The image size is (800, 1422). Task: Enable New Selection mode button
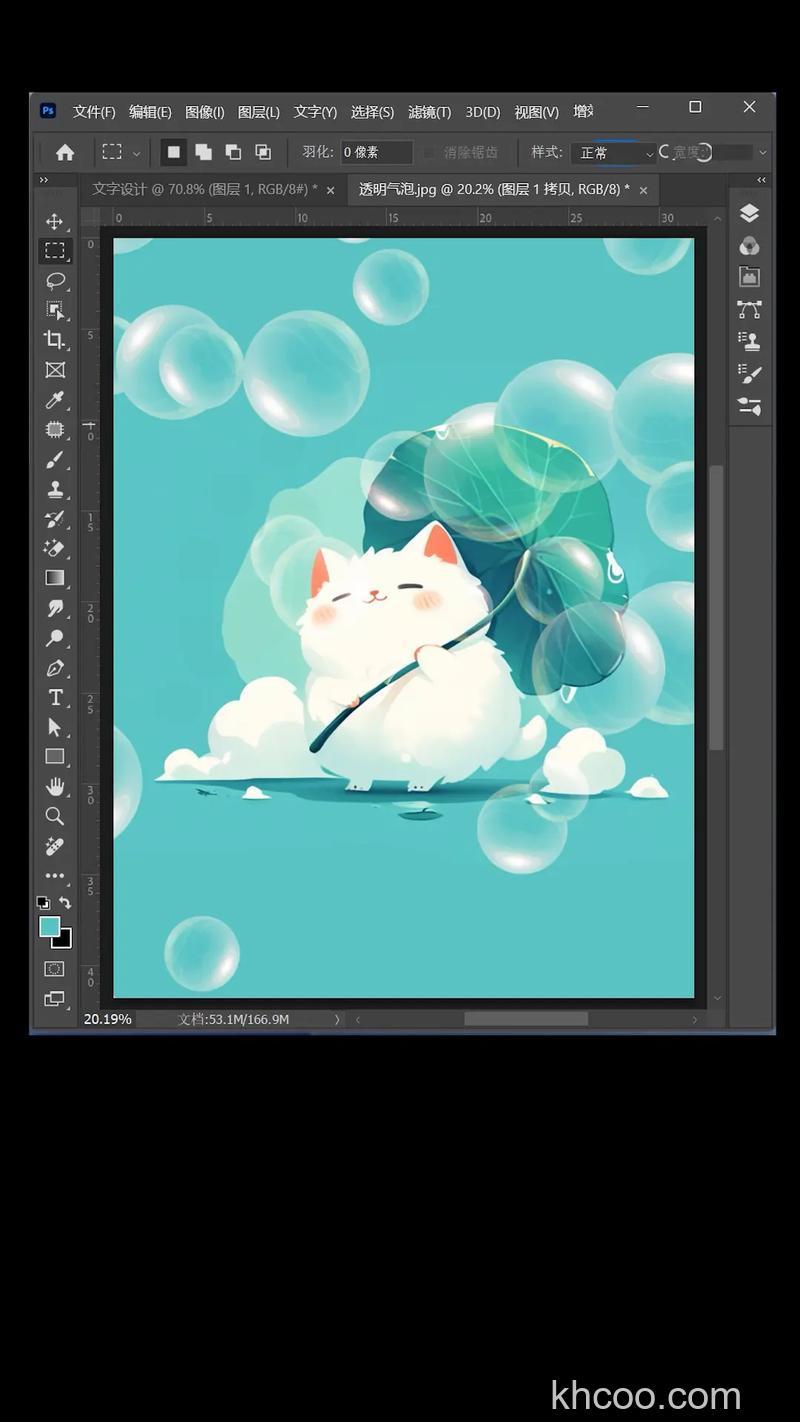point(174,152)
